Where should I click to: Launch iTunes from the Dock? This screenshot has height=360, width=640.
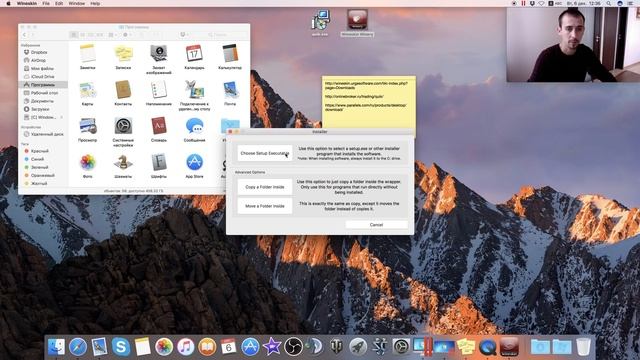(x=185, y=347)
